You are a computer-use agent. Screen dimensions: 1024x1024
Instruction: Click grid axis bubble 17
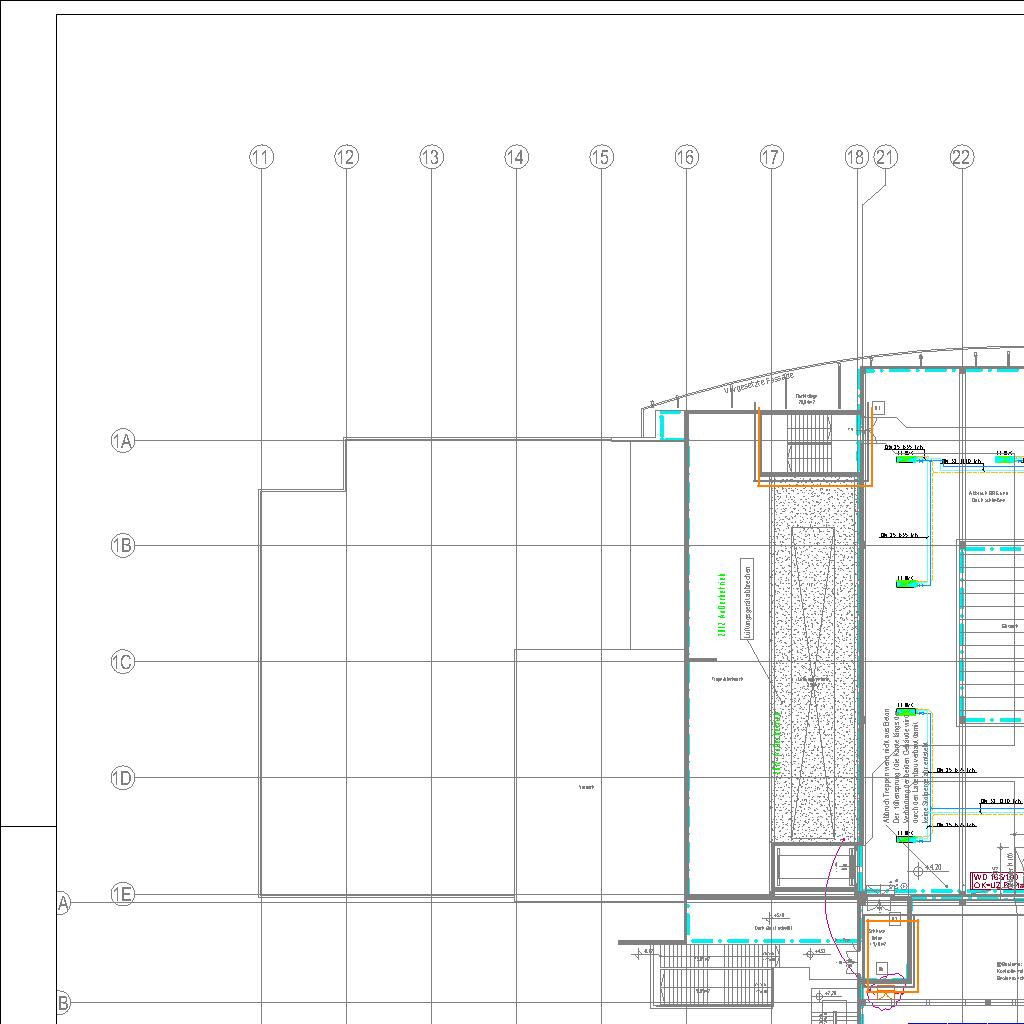(x=771, y=157)
